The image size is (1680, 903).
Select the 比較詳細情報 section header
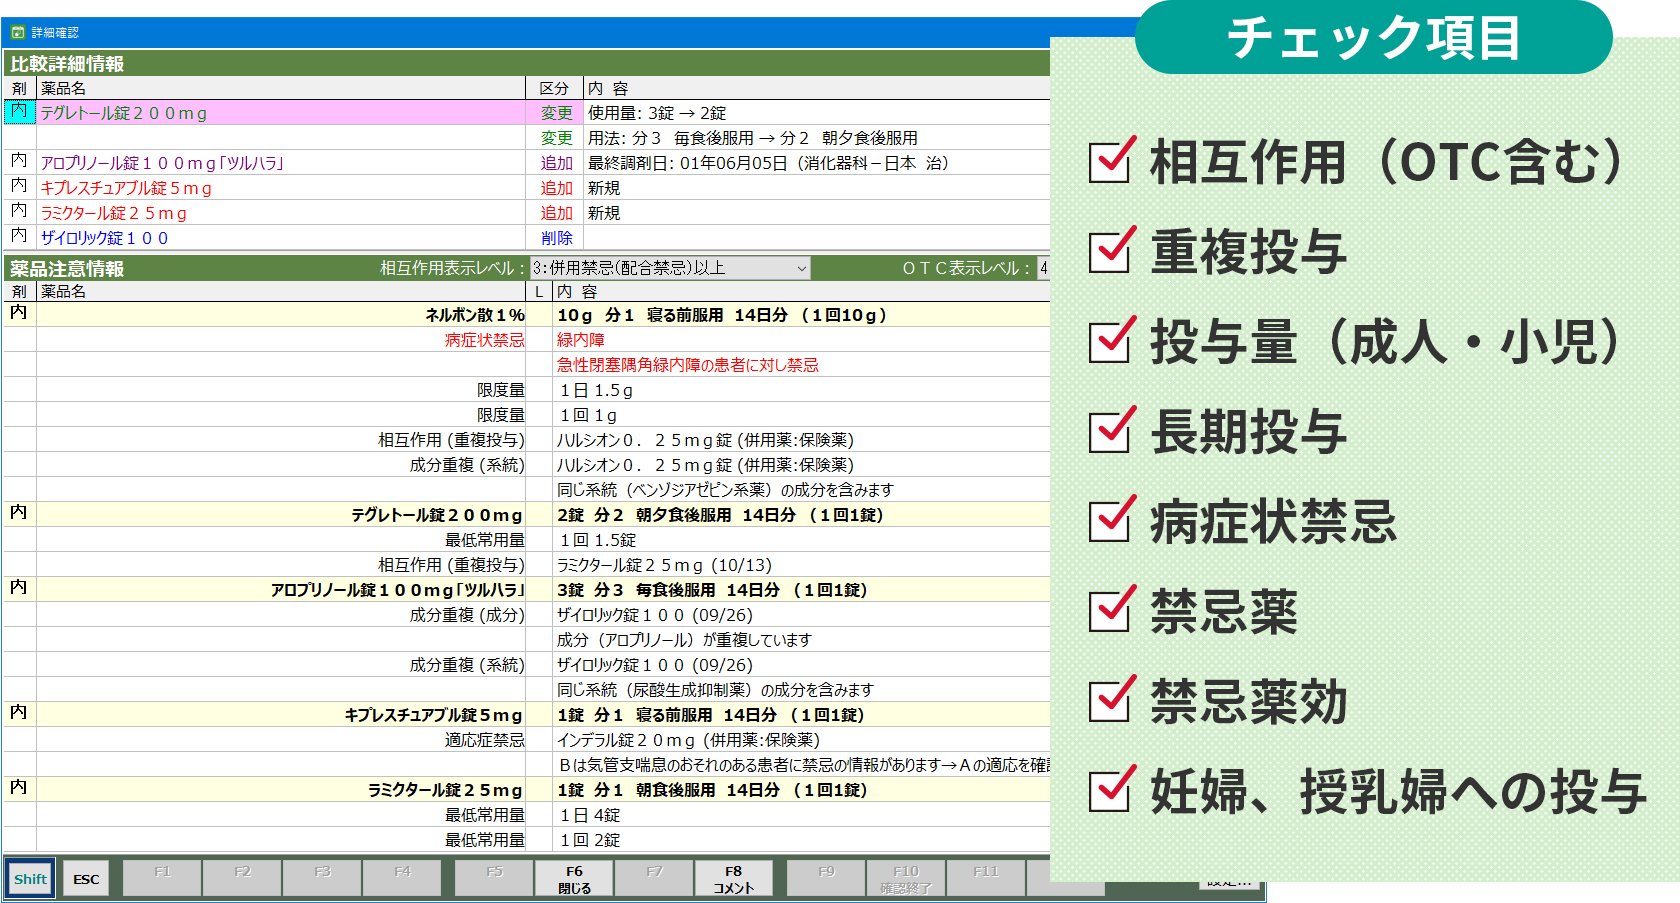[x=67, y=64]
